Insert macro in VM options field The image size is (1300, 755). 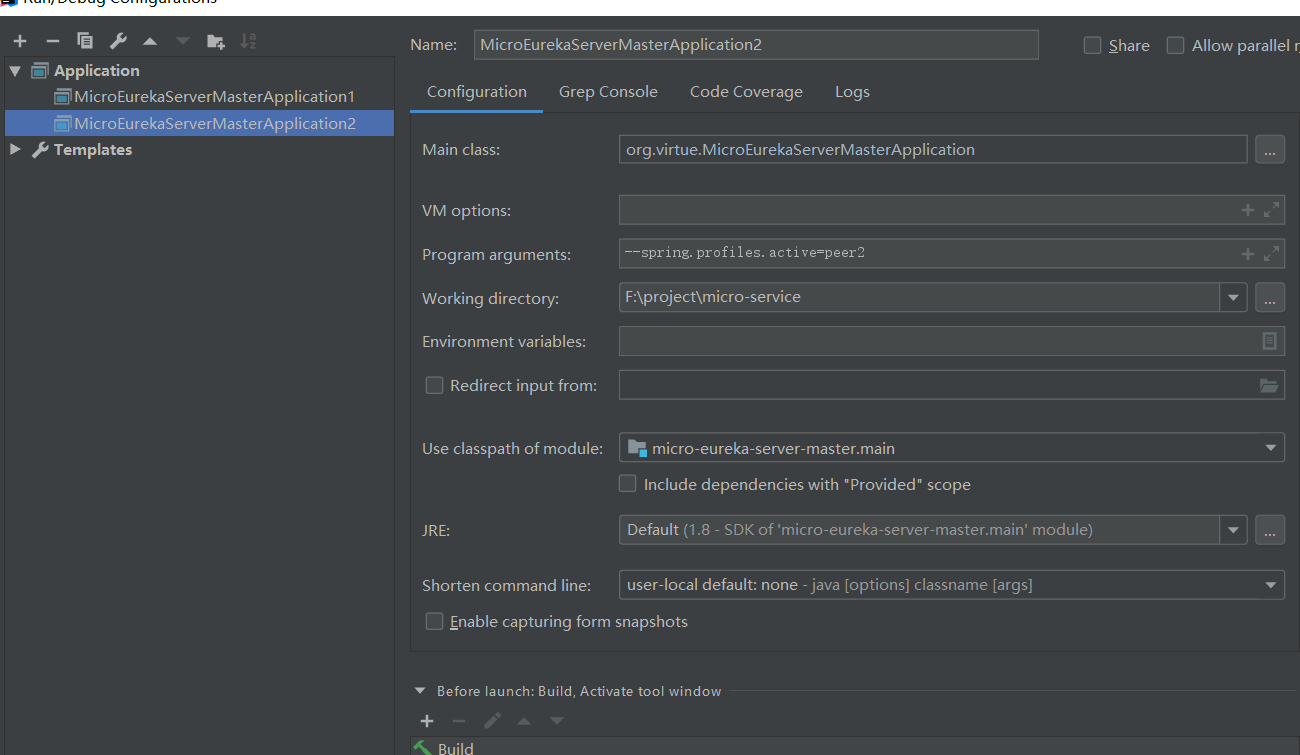1247,210
